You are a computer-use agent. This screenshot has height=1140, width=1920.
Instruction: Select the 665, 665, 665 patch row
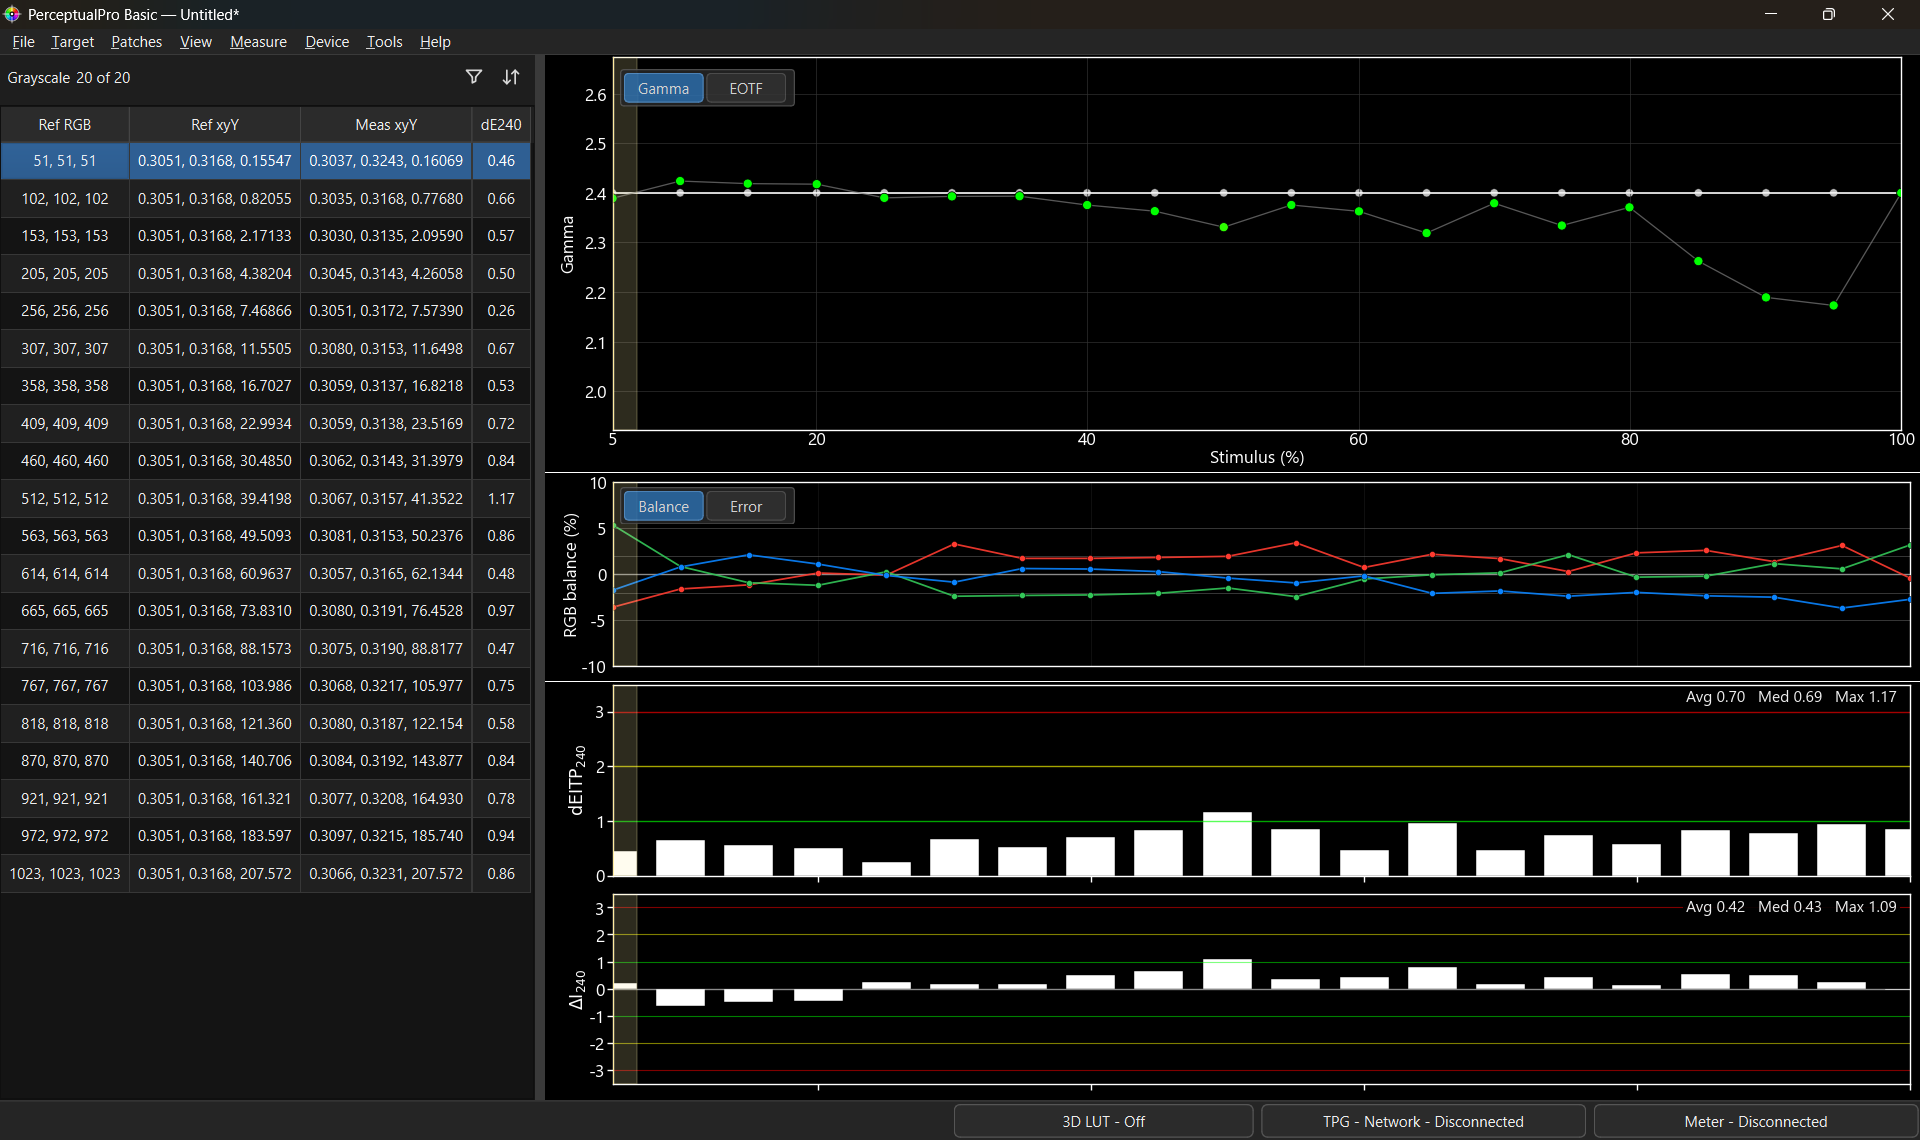point(266,611)
